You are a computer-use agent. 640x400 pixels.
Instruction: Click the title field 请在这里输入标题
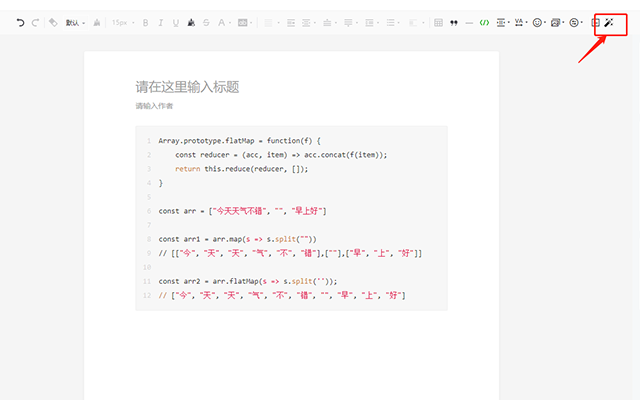click(x=187, y=87)
